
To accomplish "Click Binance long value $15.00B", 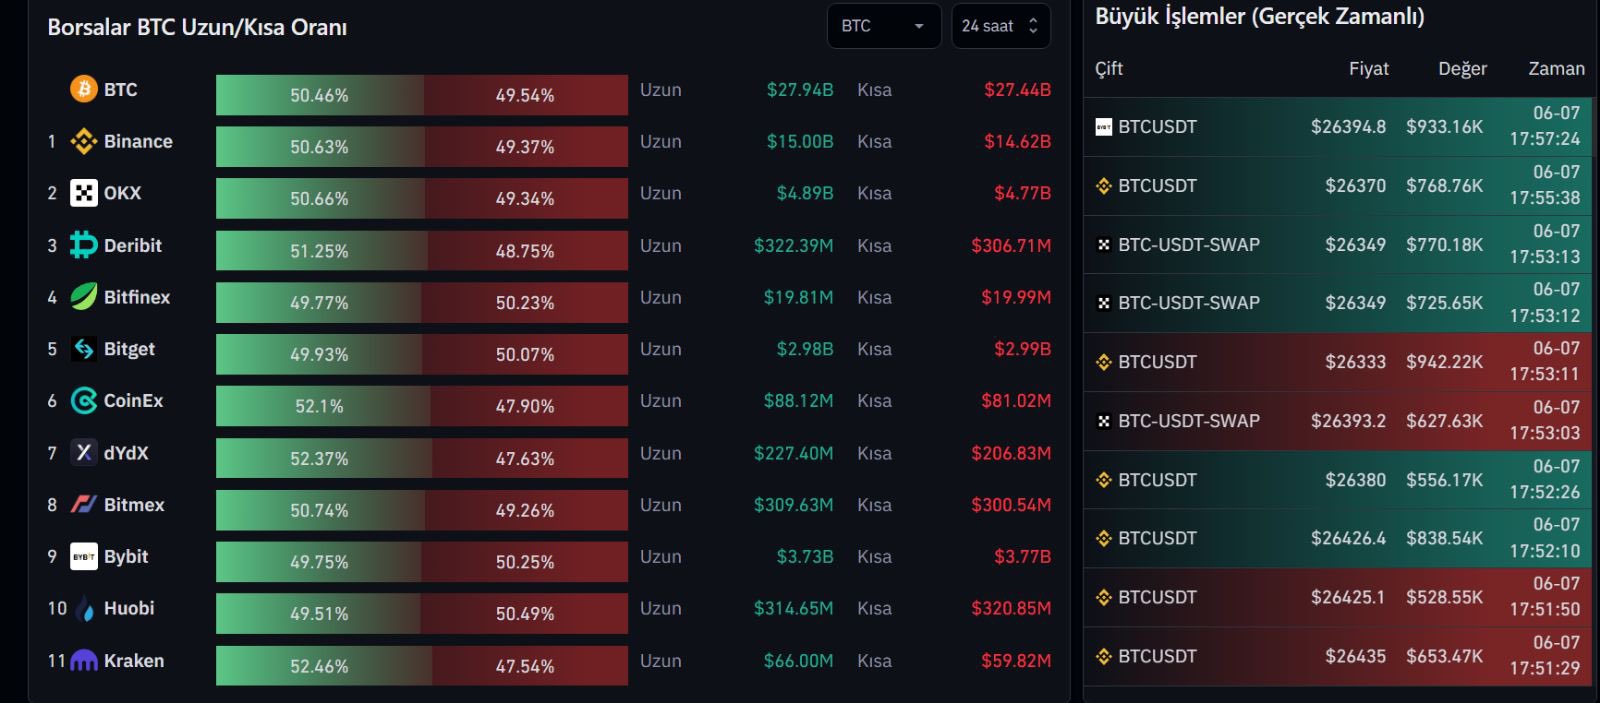I will pyautogui.click(x=800, y=141).
